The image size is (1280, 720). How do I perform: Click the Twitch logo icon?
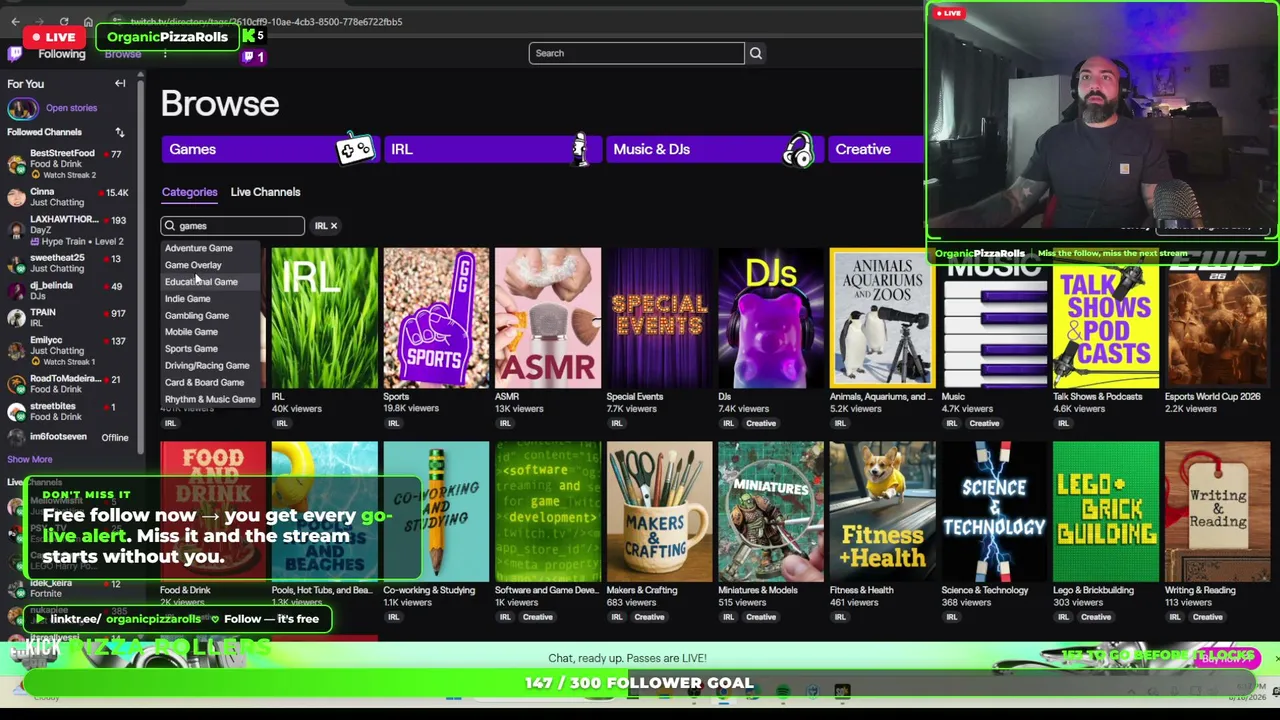[x=14, y=54]
